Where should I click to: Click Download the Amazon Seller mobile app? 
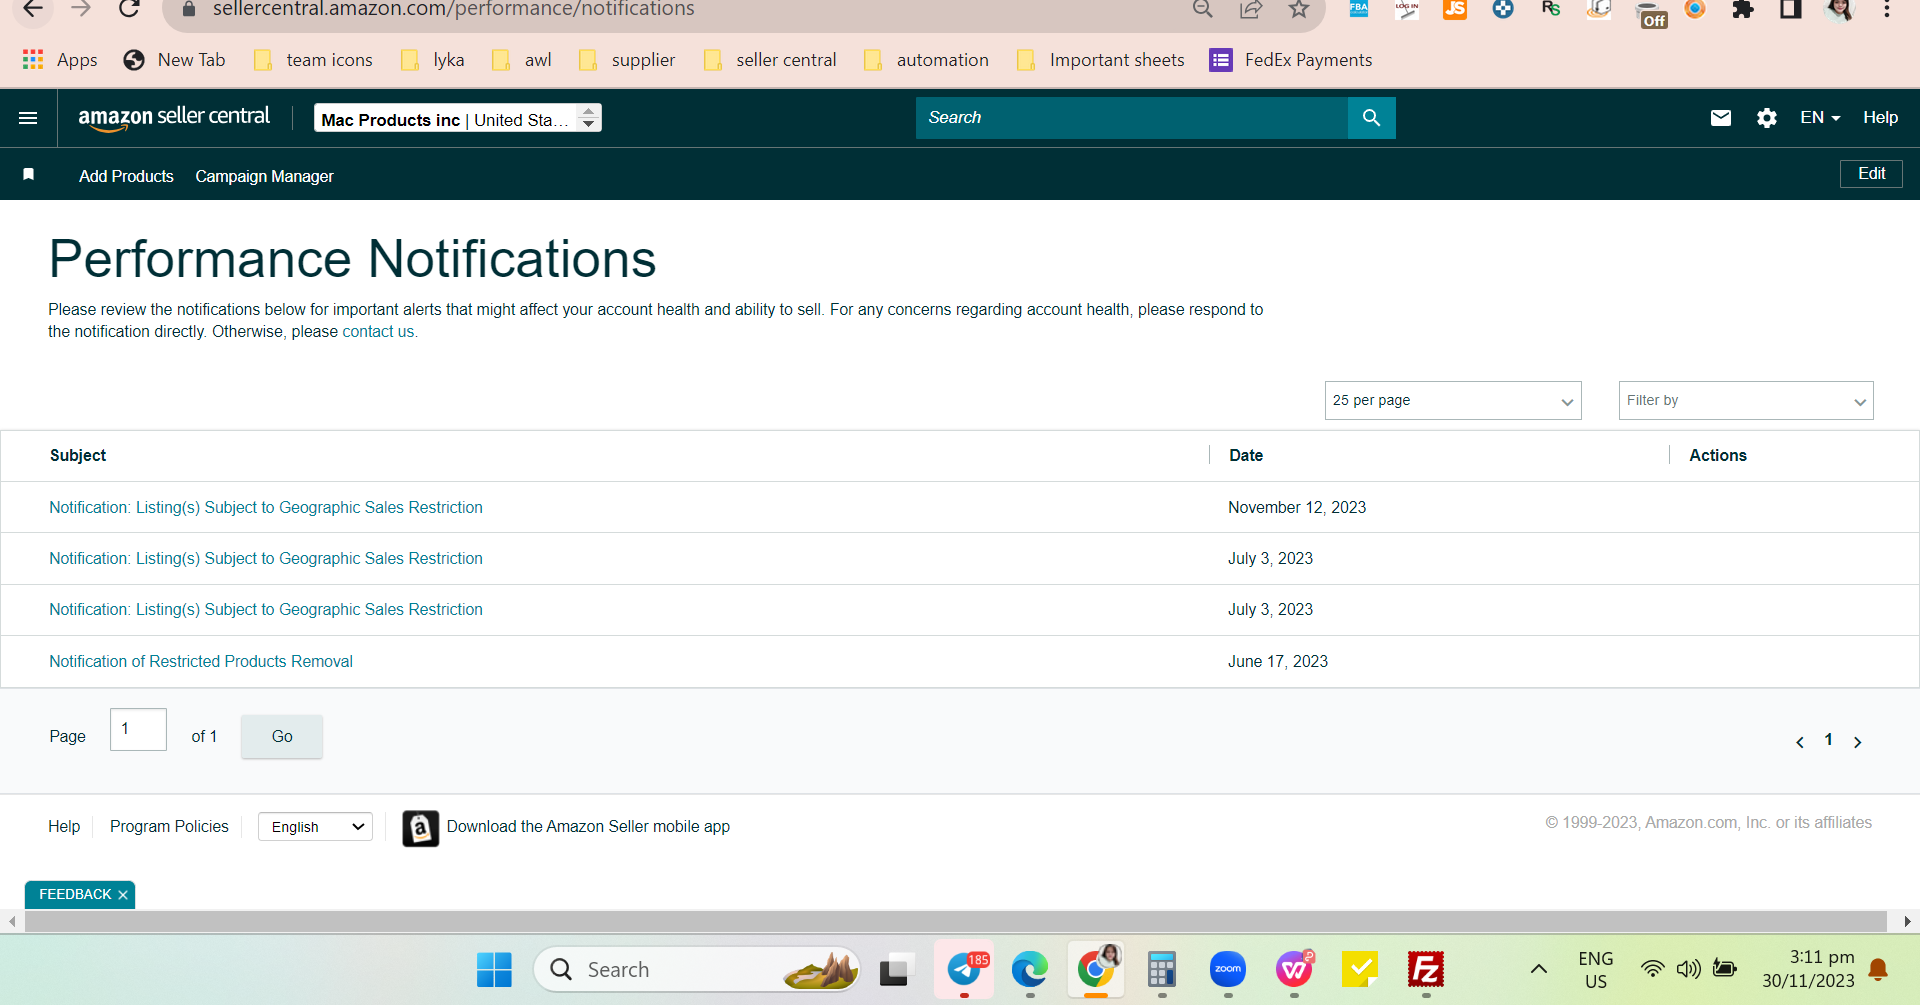588,827
